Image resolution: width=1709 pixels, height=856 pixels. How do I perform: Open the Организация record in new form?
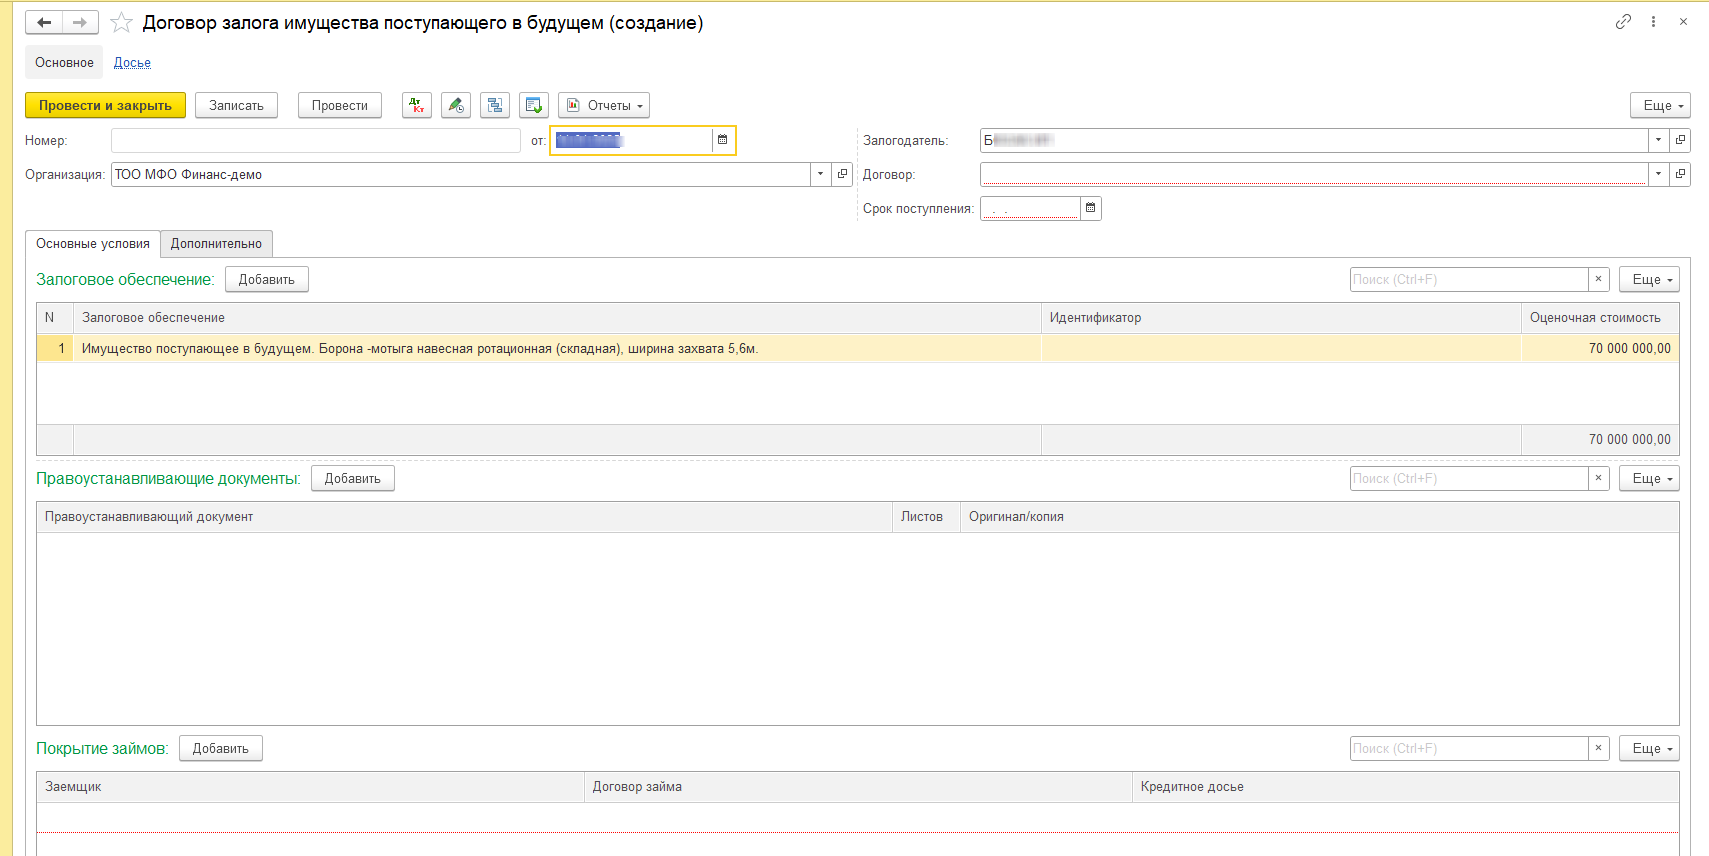(x=842, y=174)
